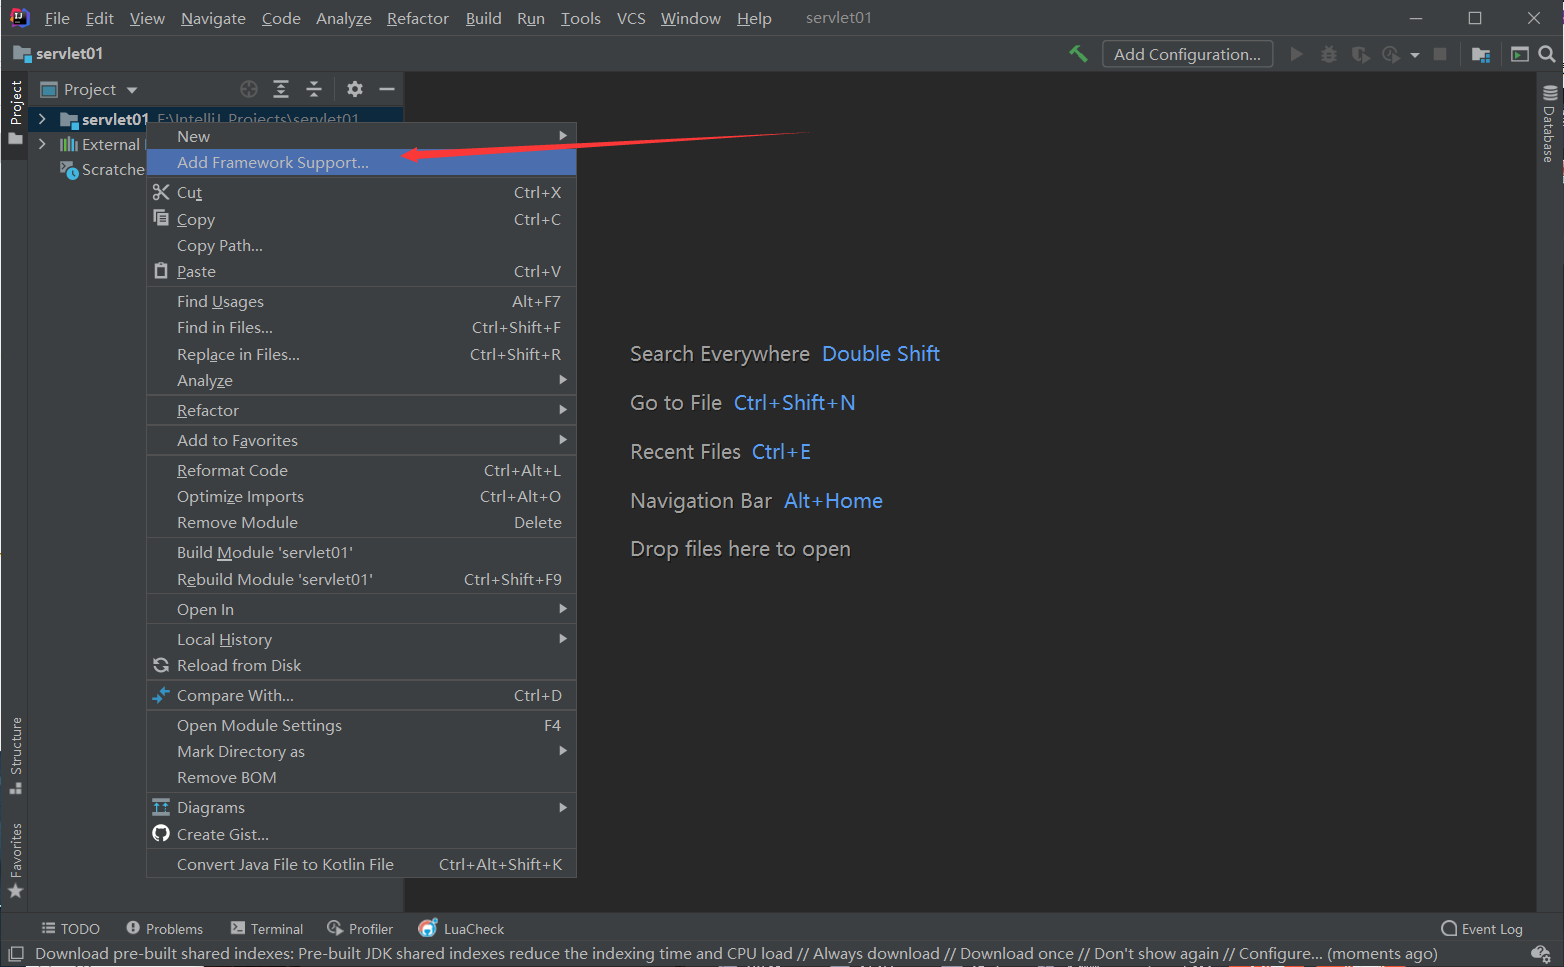1564x967 pixels.
Task: Expand the Analyze submenu in context menu
Action: tap(361, 380)
